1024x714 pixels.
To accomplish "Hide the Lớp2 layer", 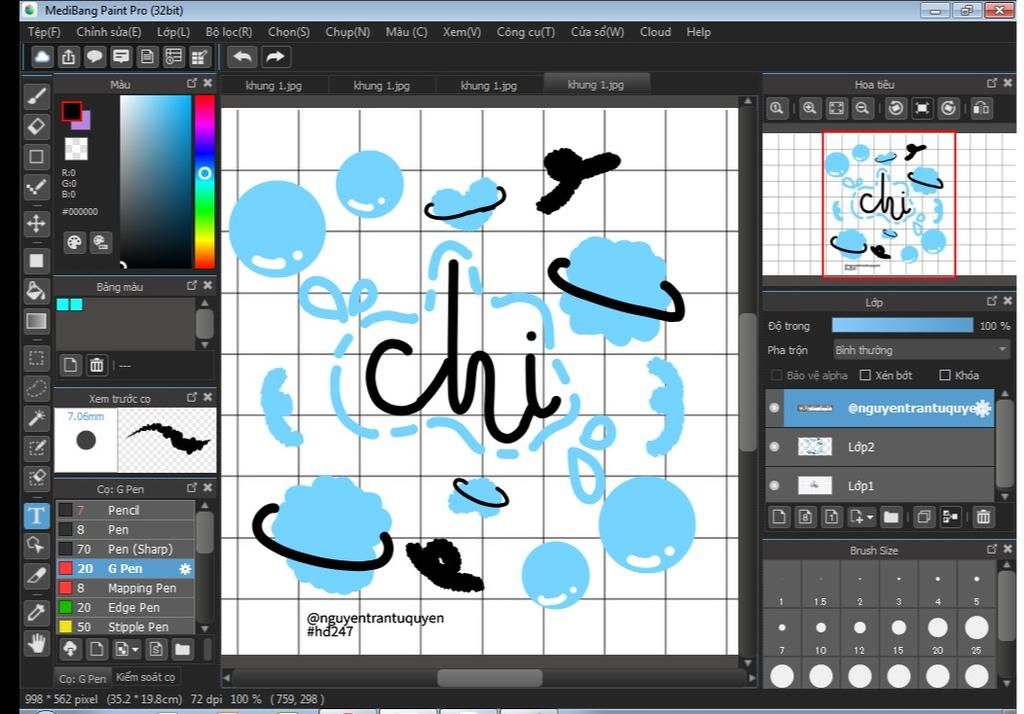I will point(775,447).
